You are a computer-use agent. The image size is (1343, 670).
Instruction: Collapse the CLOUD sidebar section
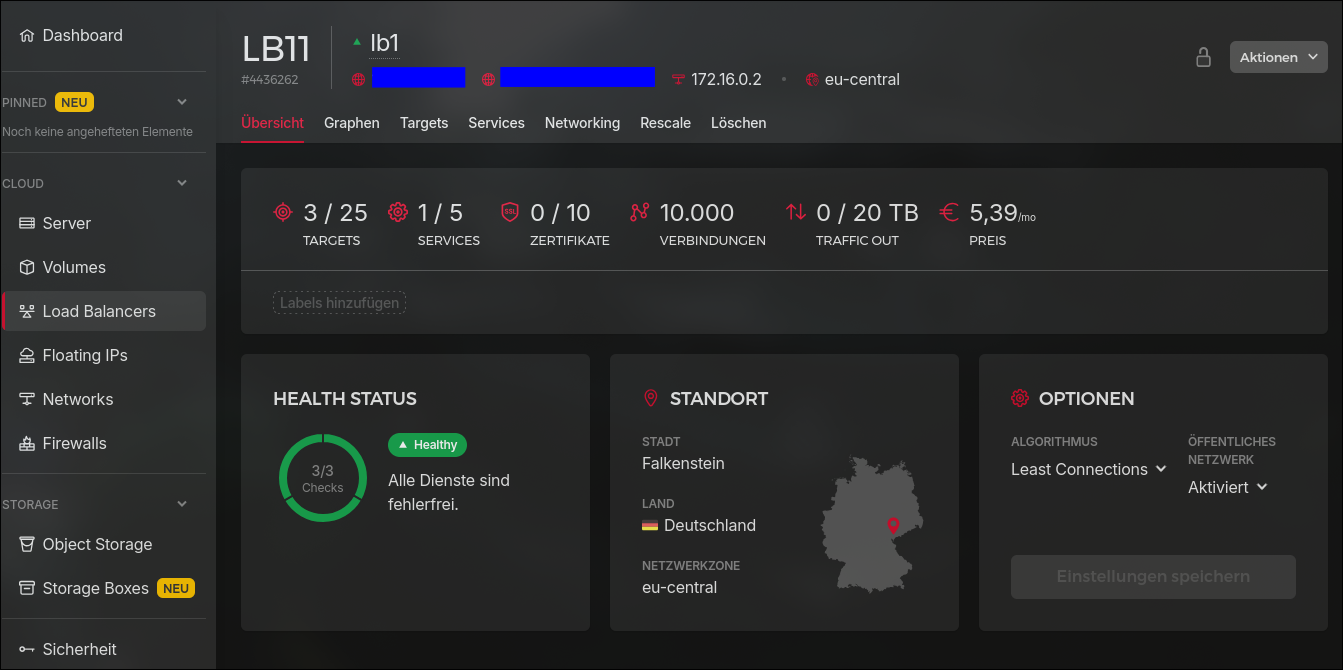pyautogui.click(x=181, y=183)
